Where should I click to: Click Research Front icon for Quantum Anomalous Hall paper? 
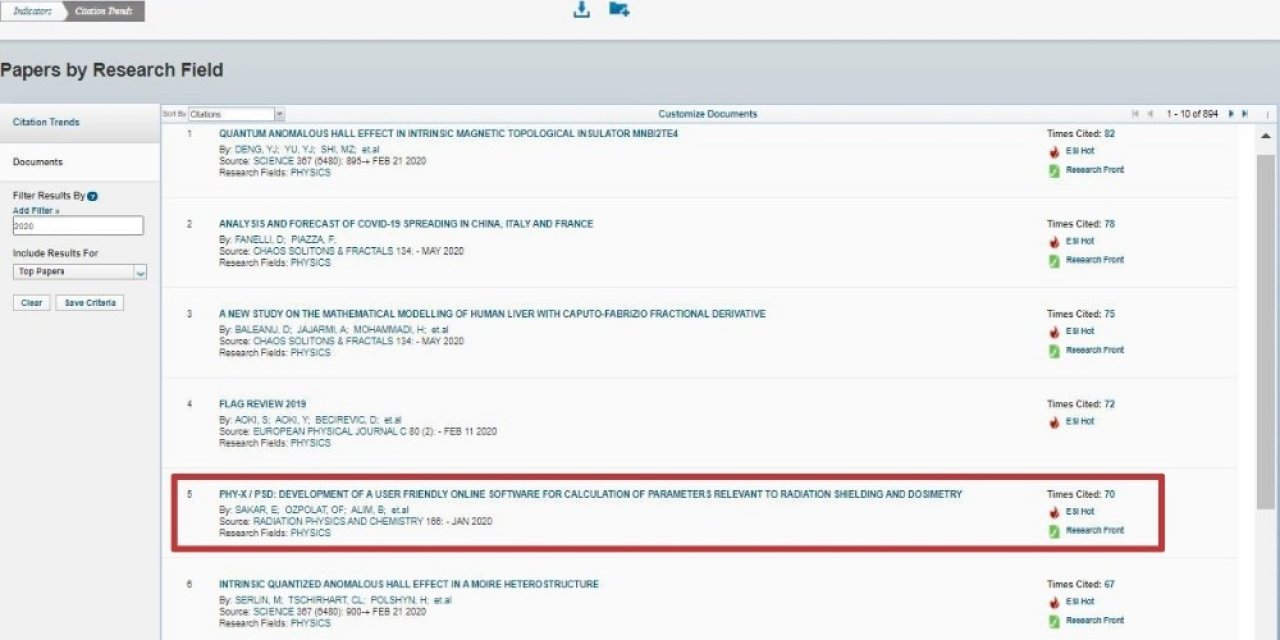pos(1054,171)
